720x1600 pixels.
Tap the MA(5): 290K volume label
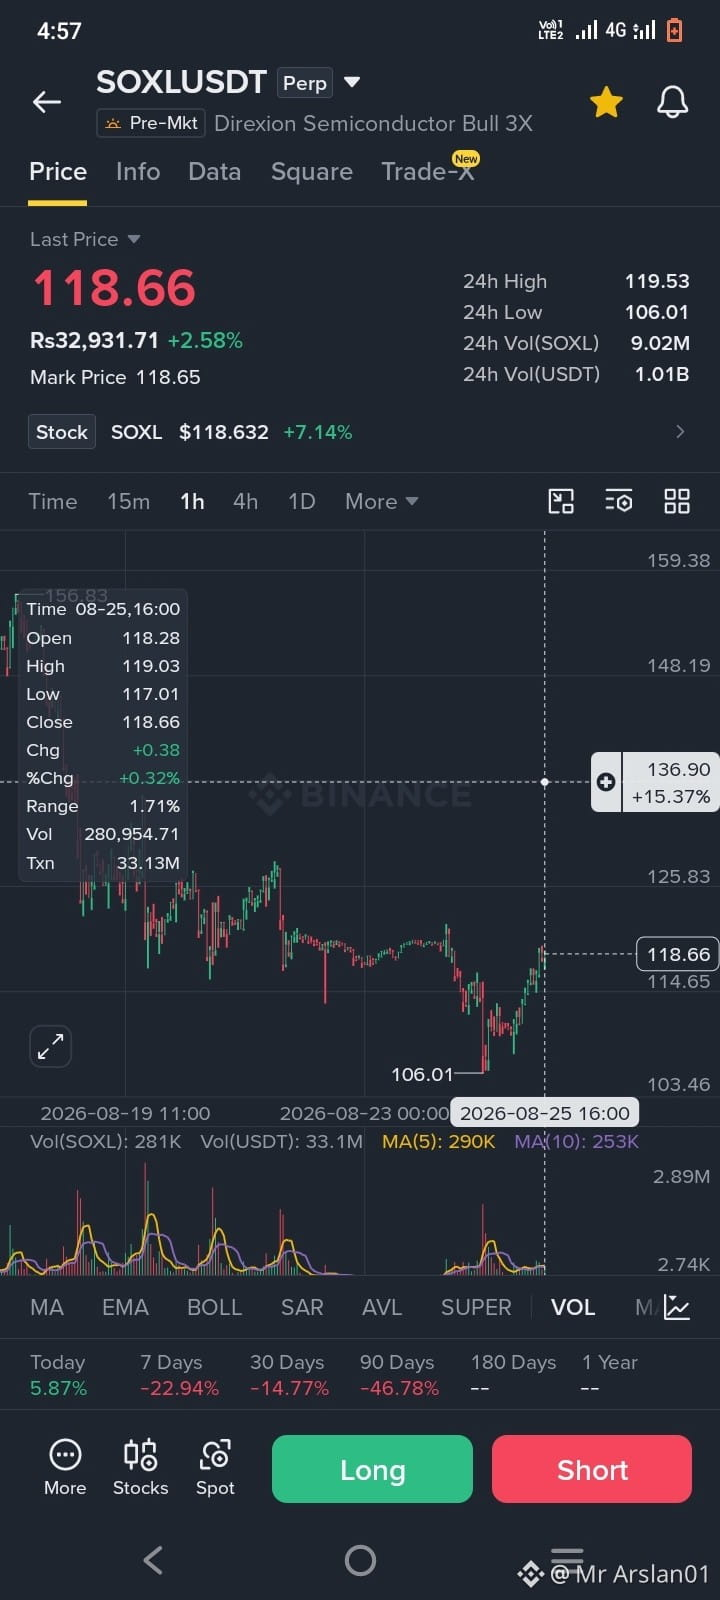tap(438, 1141)
